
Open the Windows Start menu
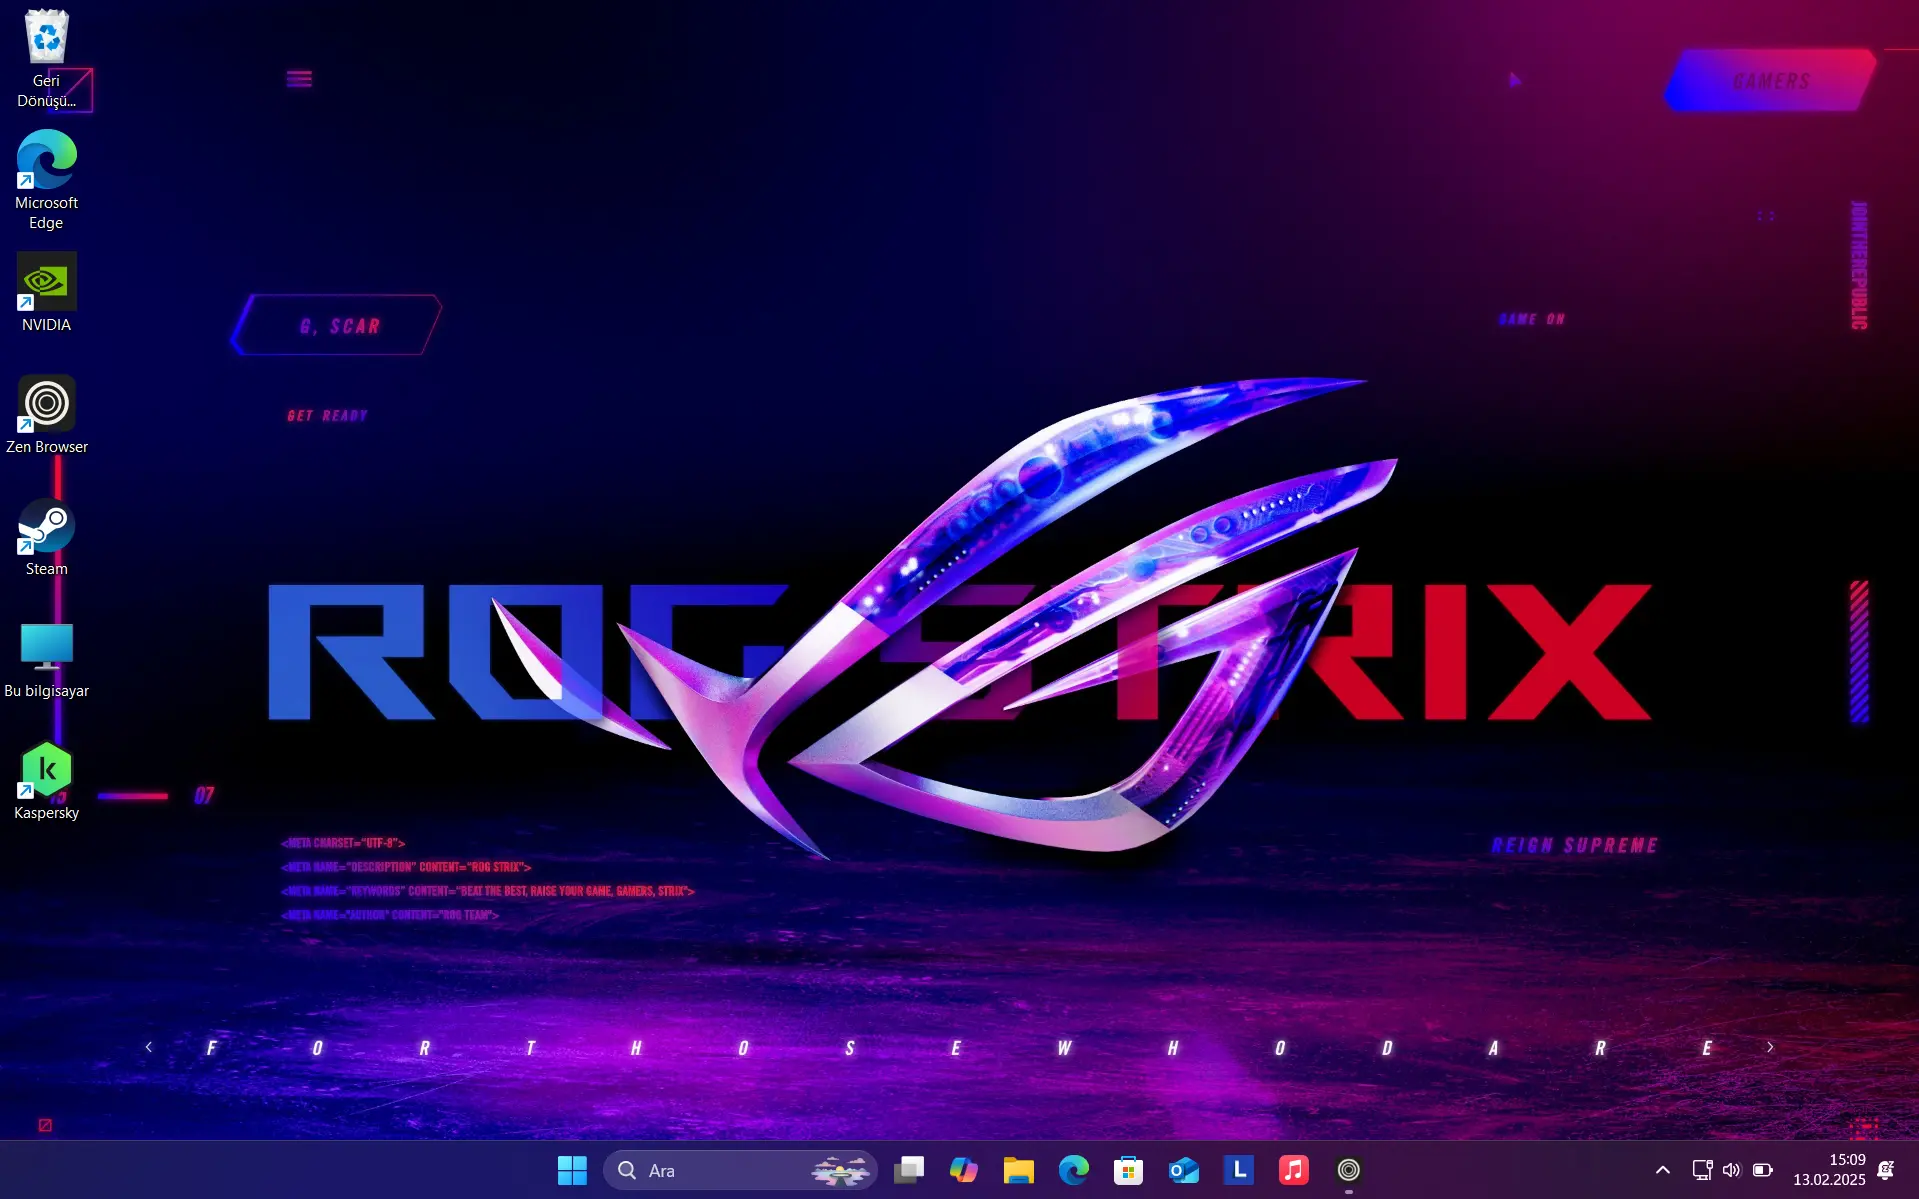(572, 1170)
